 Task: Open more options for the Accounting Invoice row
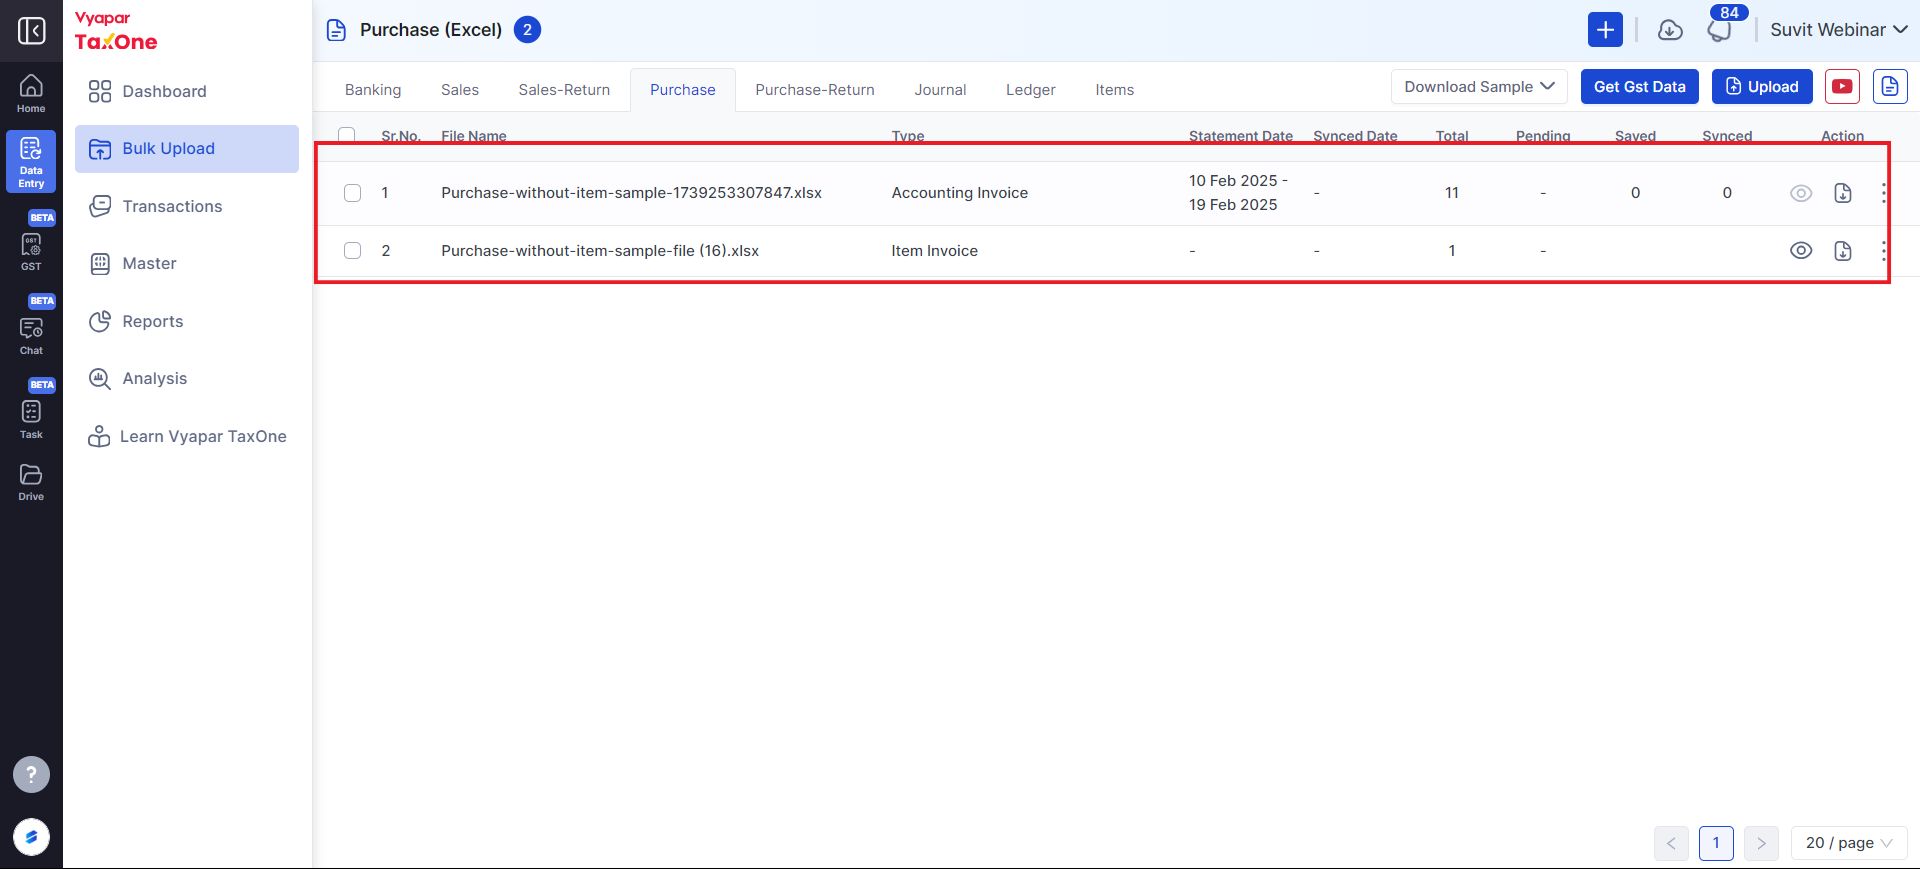1883,193
